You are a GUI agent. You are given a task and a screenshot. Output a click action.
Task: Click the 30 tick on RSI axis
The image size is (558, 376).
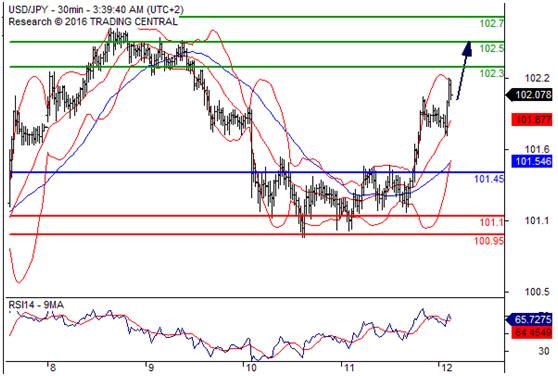pos(544,351)
